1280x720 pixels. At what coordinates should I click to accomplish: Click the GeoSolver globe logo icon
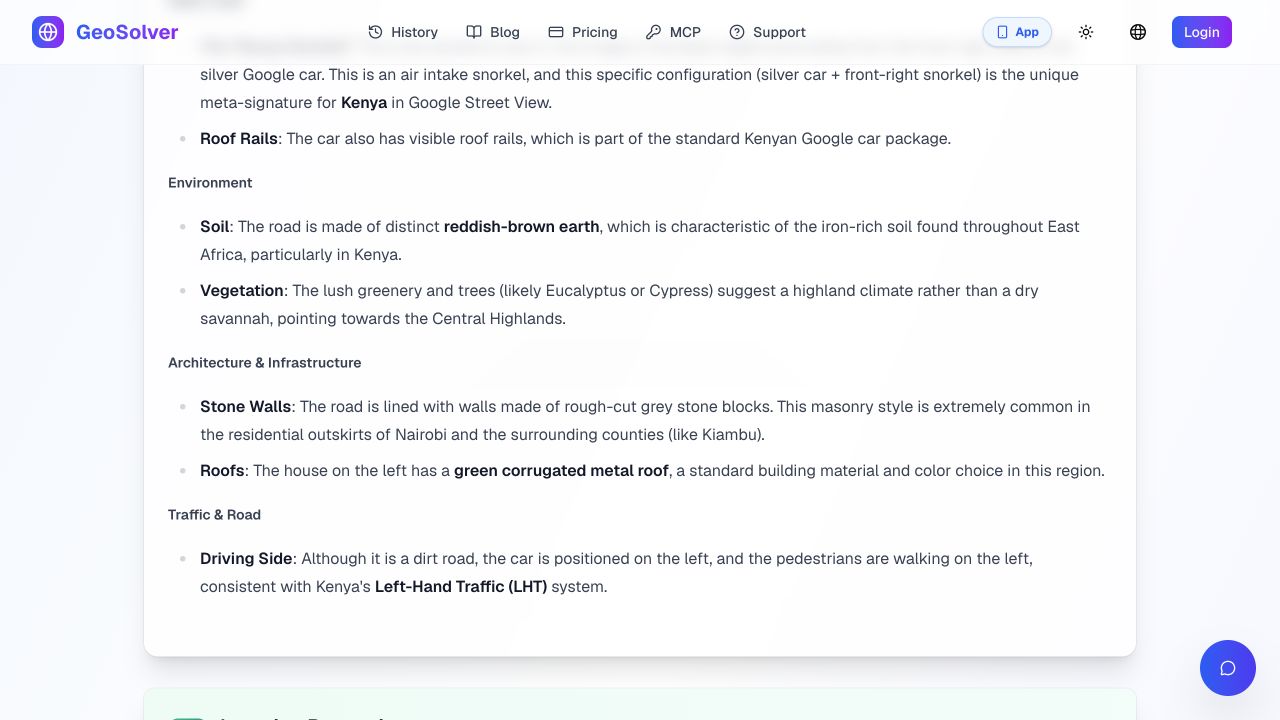coord(48,32)
